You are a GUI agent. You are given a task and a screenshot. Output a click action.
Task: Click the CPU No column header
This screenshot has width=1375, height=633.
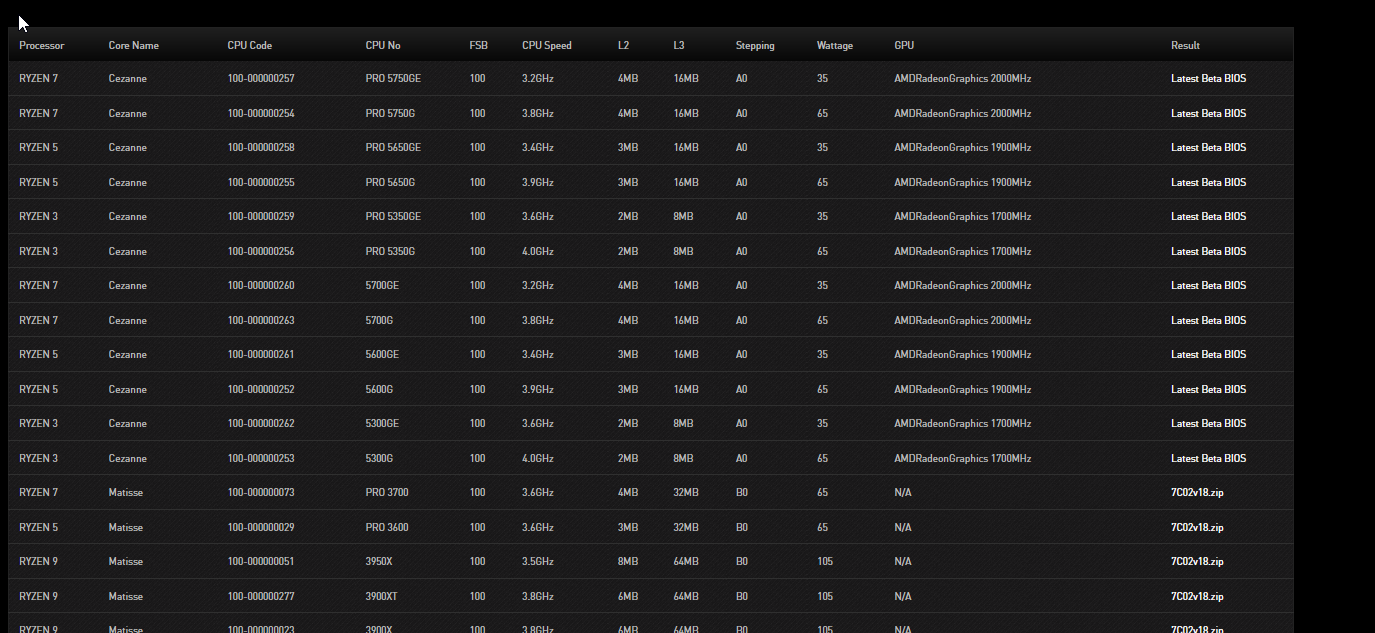(383, 46)
